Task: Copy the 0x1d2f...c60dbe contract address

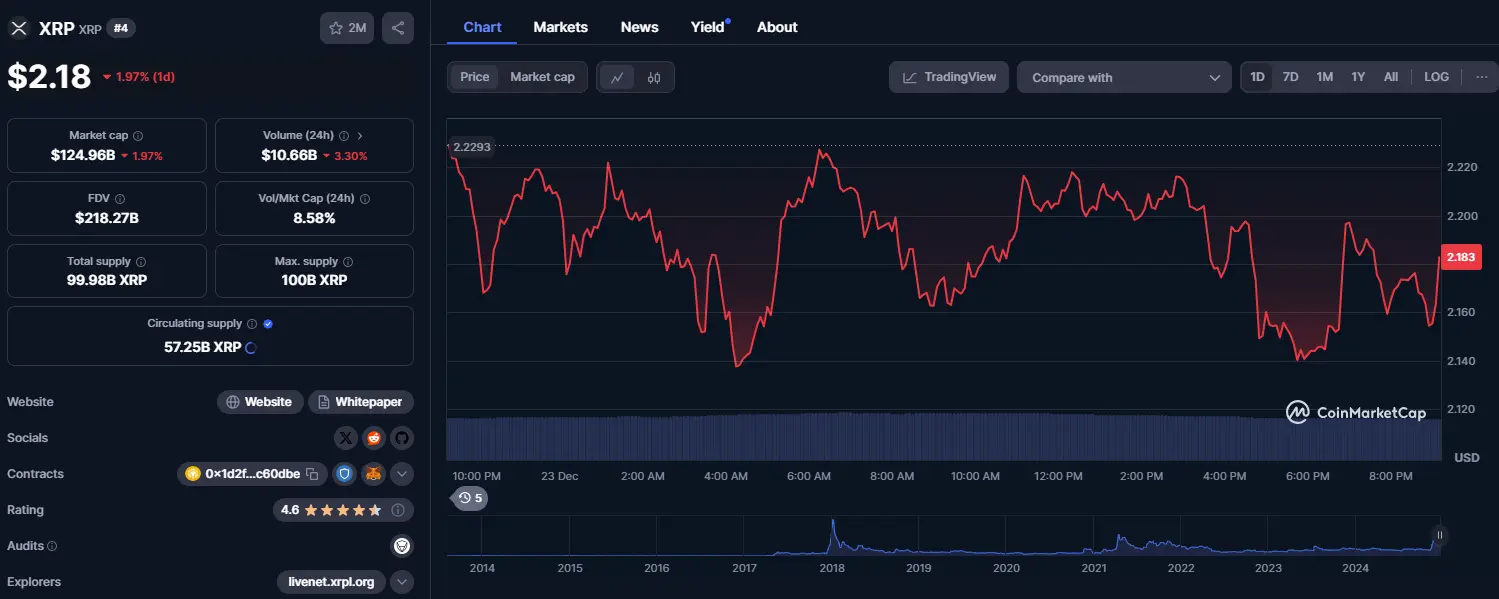Action: click(x=312, y=474)
